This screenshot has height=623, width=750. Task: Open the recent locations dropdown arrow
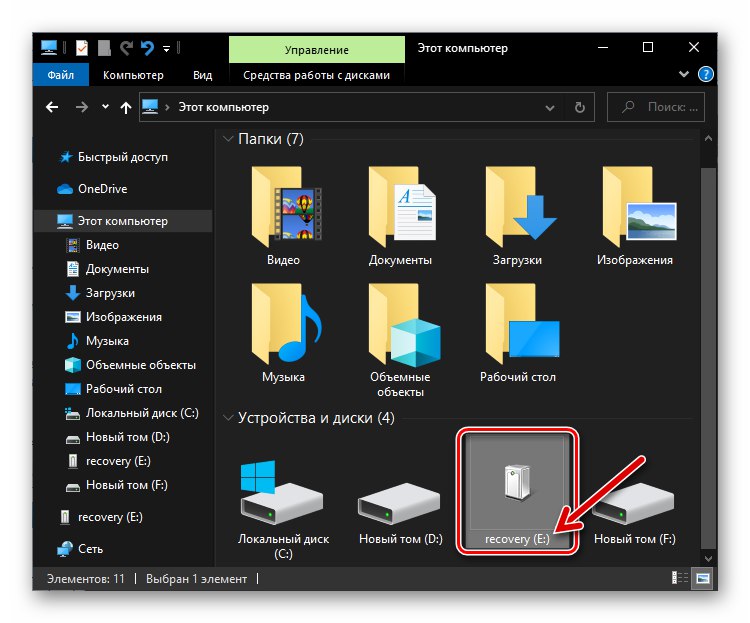[105, 107]
